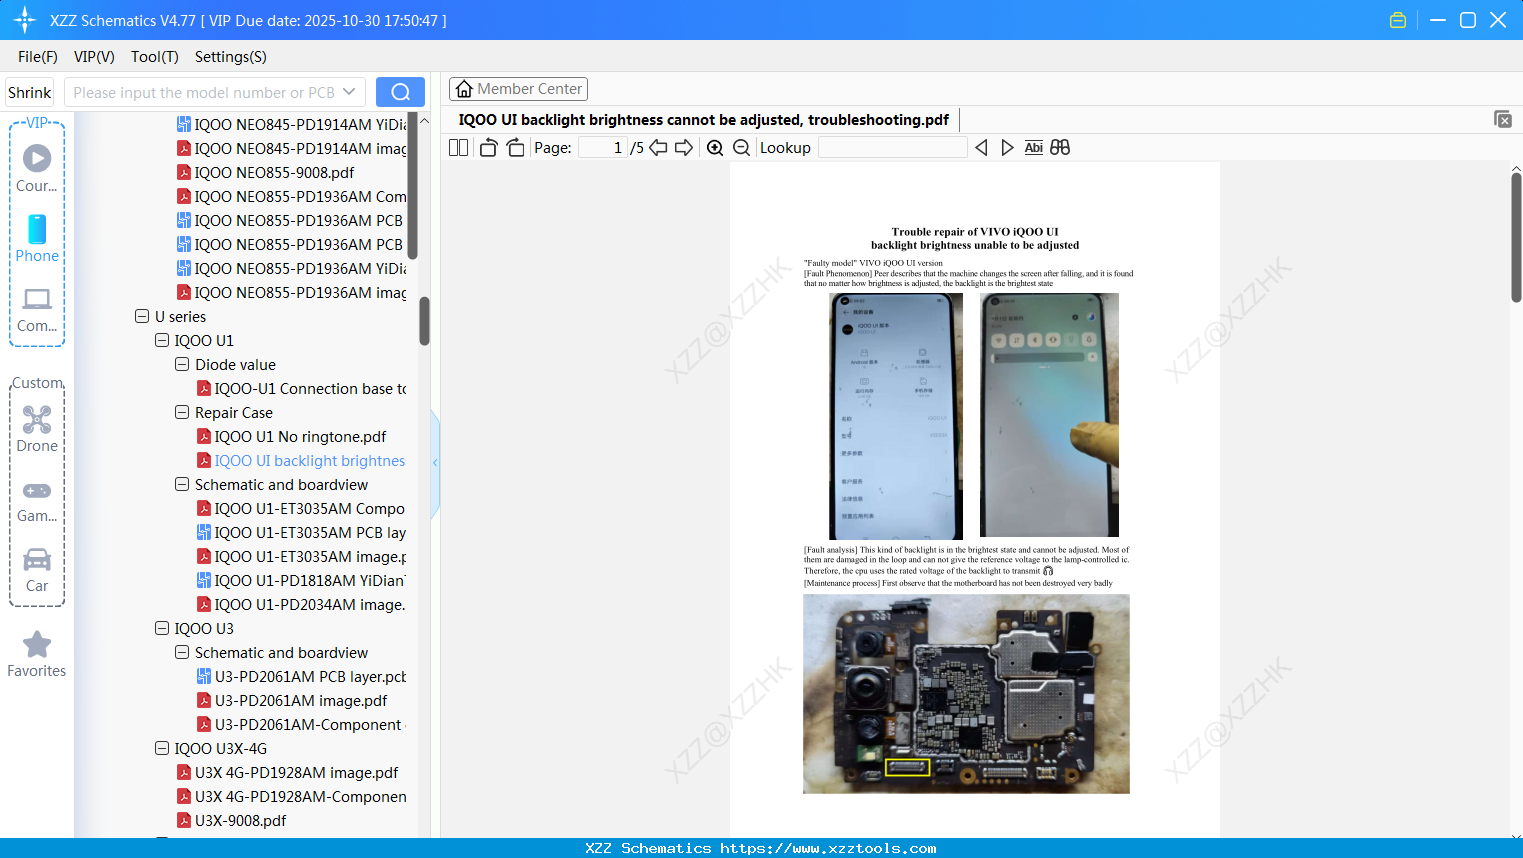
Task: Click the Shrink button
Action: coord(30,92)
